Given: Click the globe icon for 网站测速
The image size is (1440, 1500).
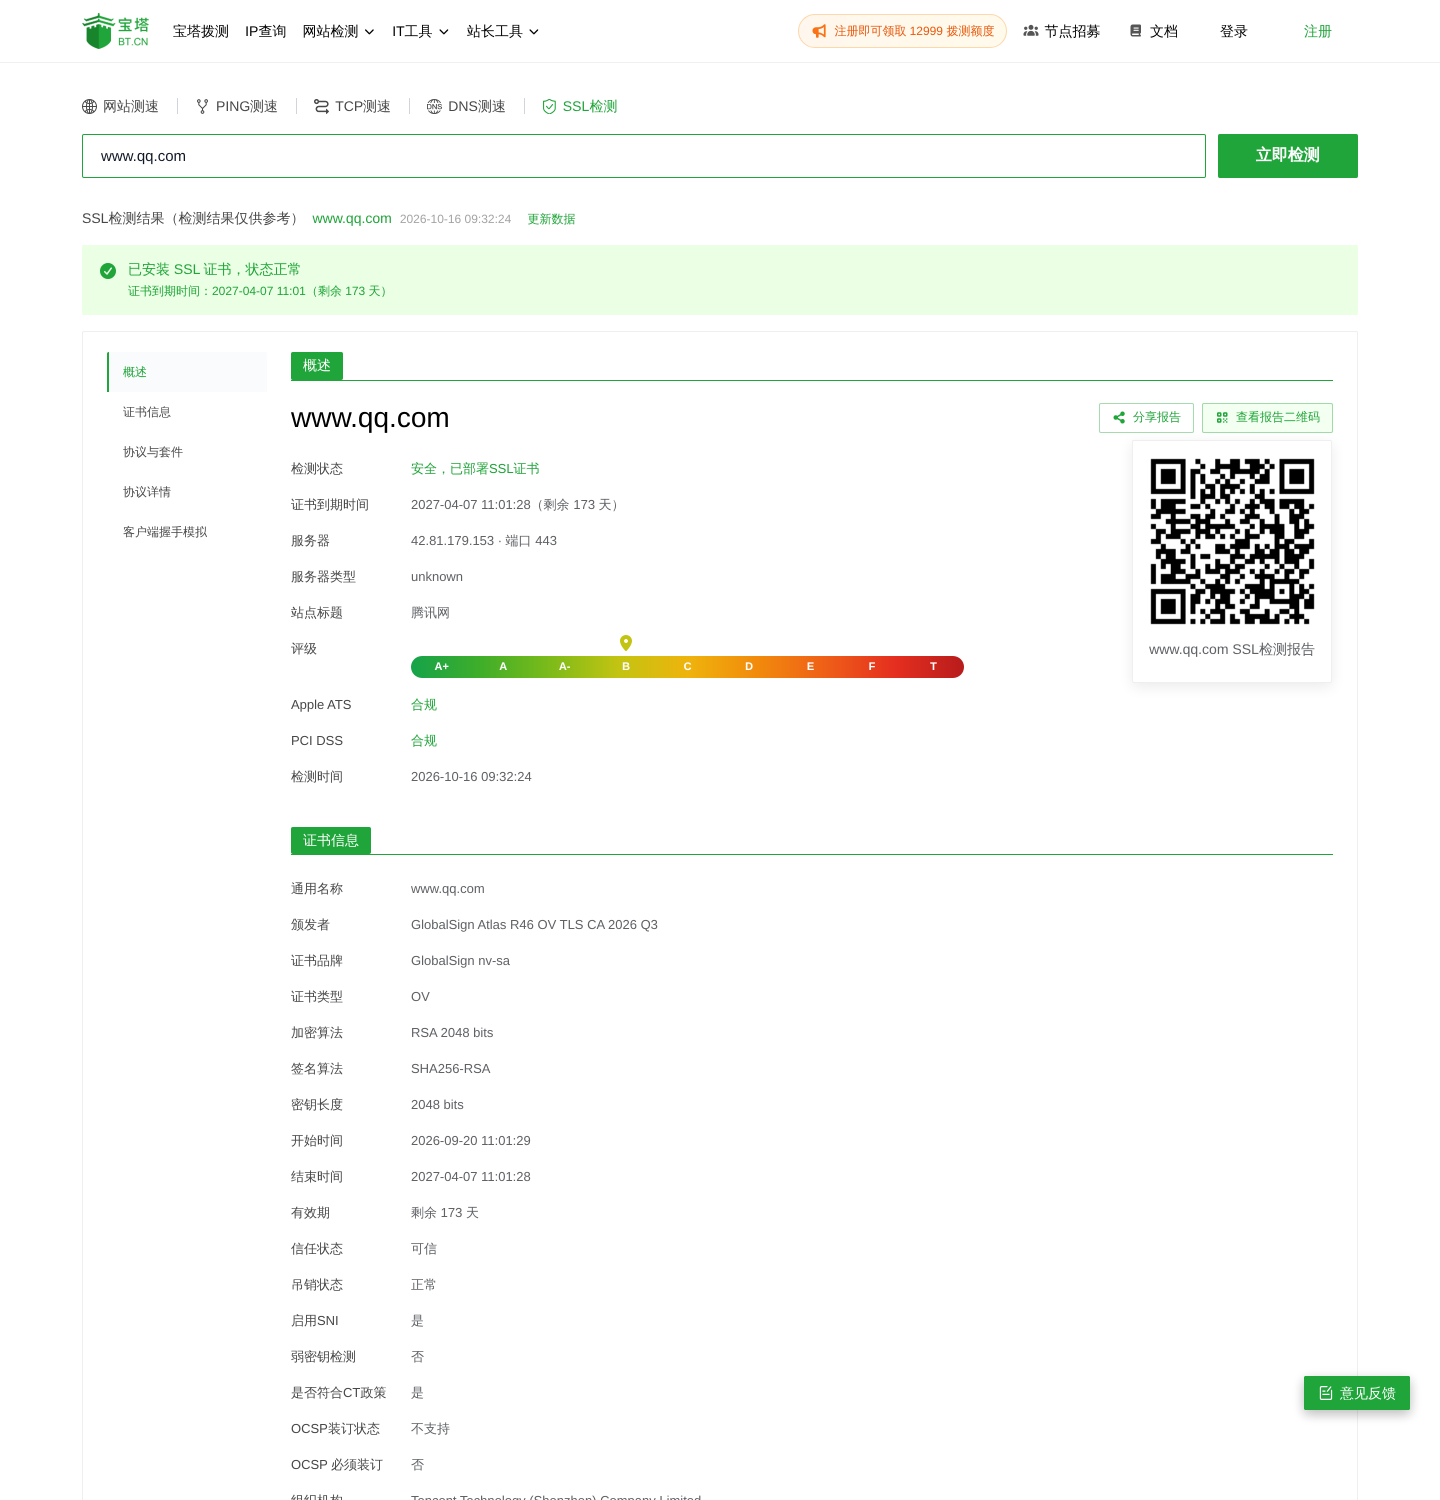Looking at the screenshot, I should click(x=90, y=107).
